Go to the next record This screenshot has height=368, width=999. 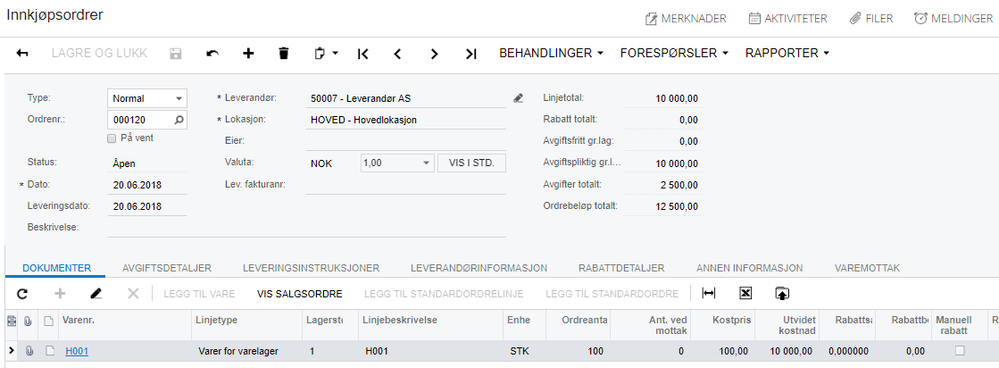pyautogui.click(x=435, y=54)
